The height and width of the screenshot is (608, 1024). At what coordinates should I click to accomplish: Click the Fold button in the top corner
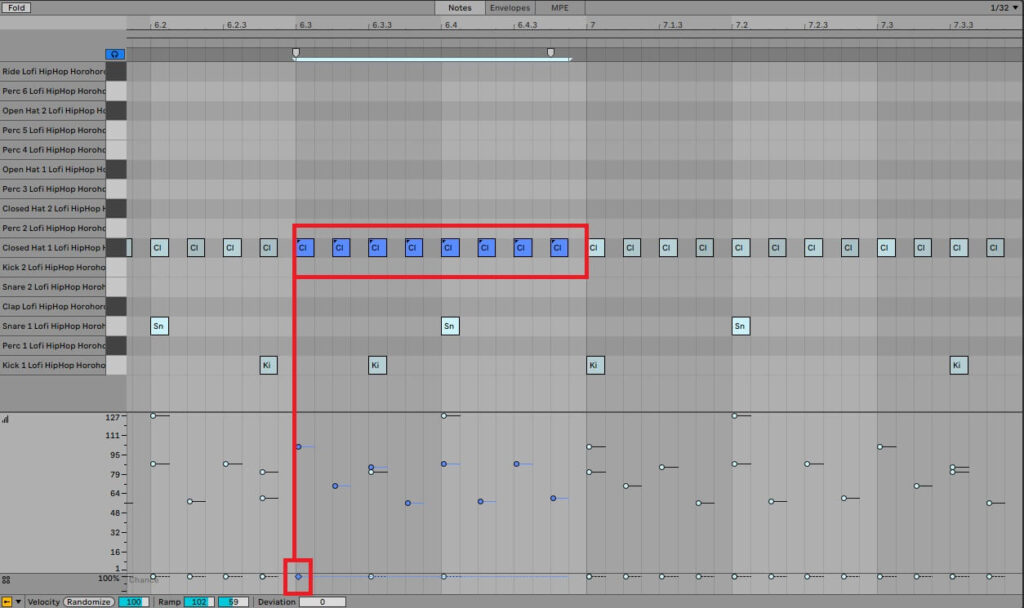17,7
